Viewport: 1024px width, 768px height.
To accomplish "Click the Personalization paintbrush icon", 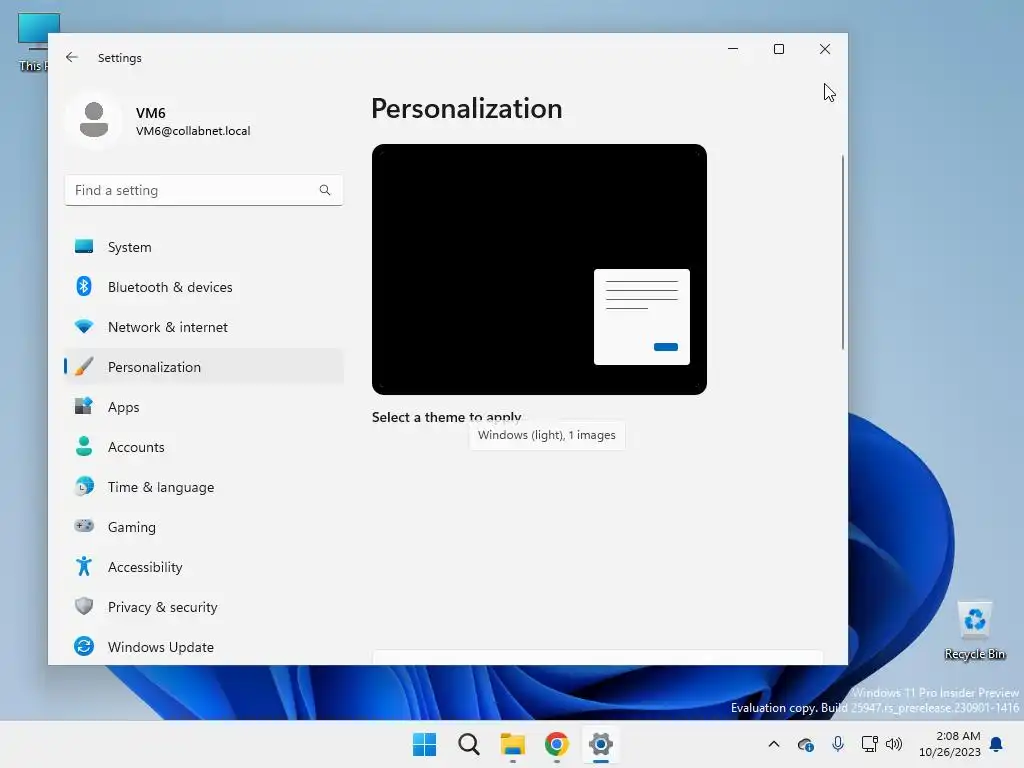I will point(84,366).
